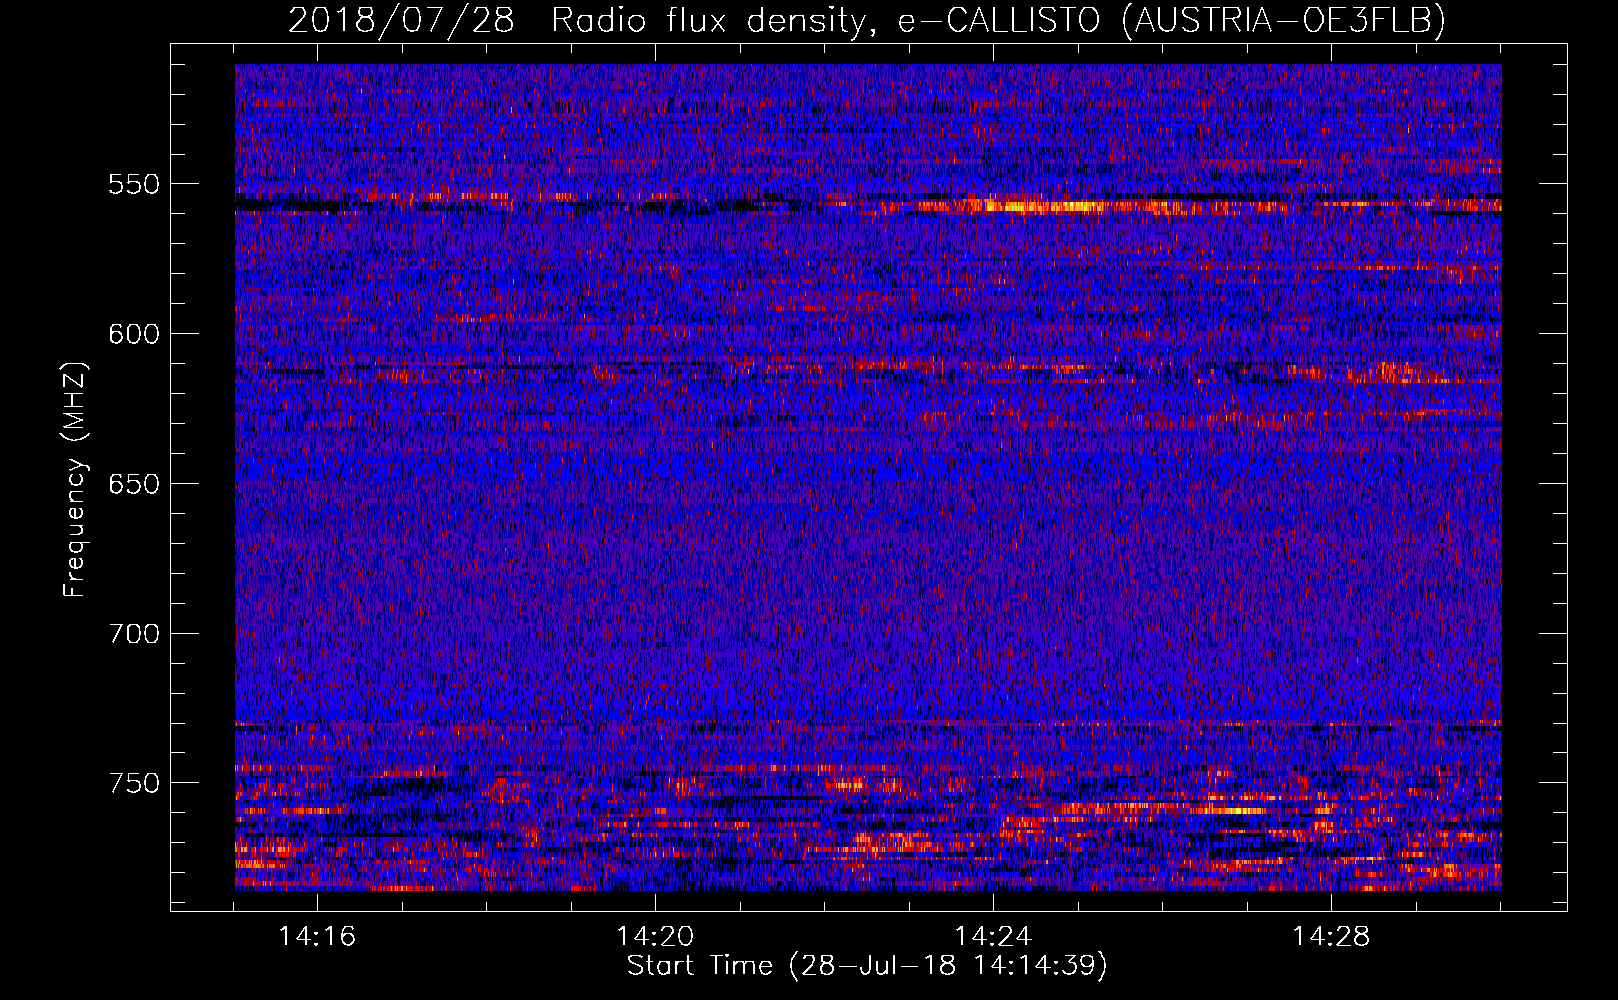Click the 750 frequency tick label
The image size is (1618, 1000).
pos(134,783)
